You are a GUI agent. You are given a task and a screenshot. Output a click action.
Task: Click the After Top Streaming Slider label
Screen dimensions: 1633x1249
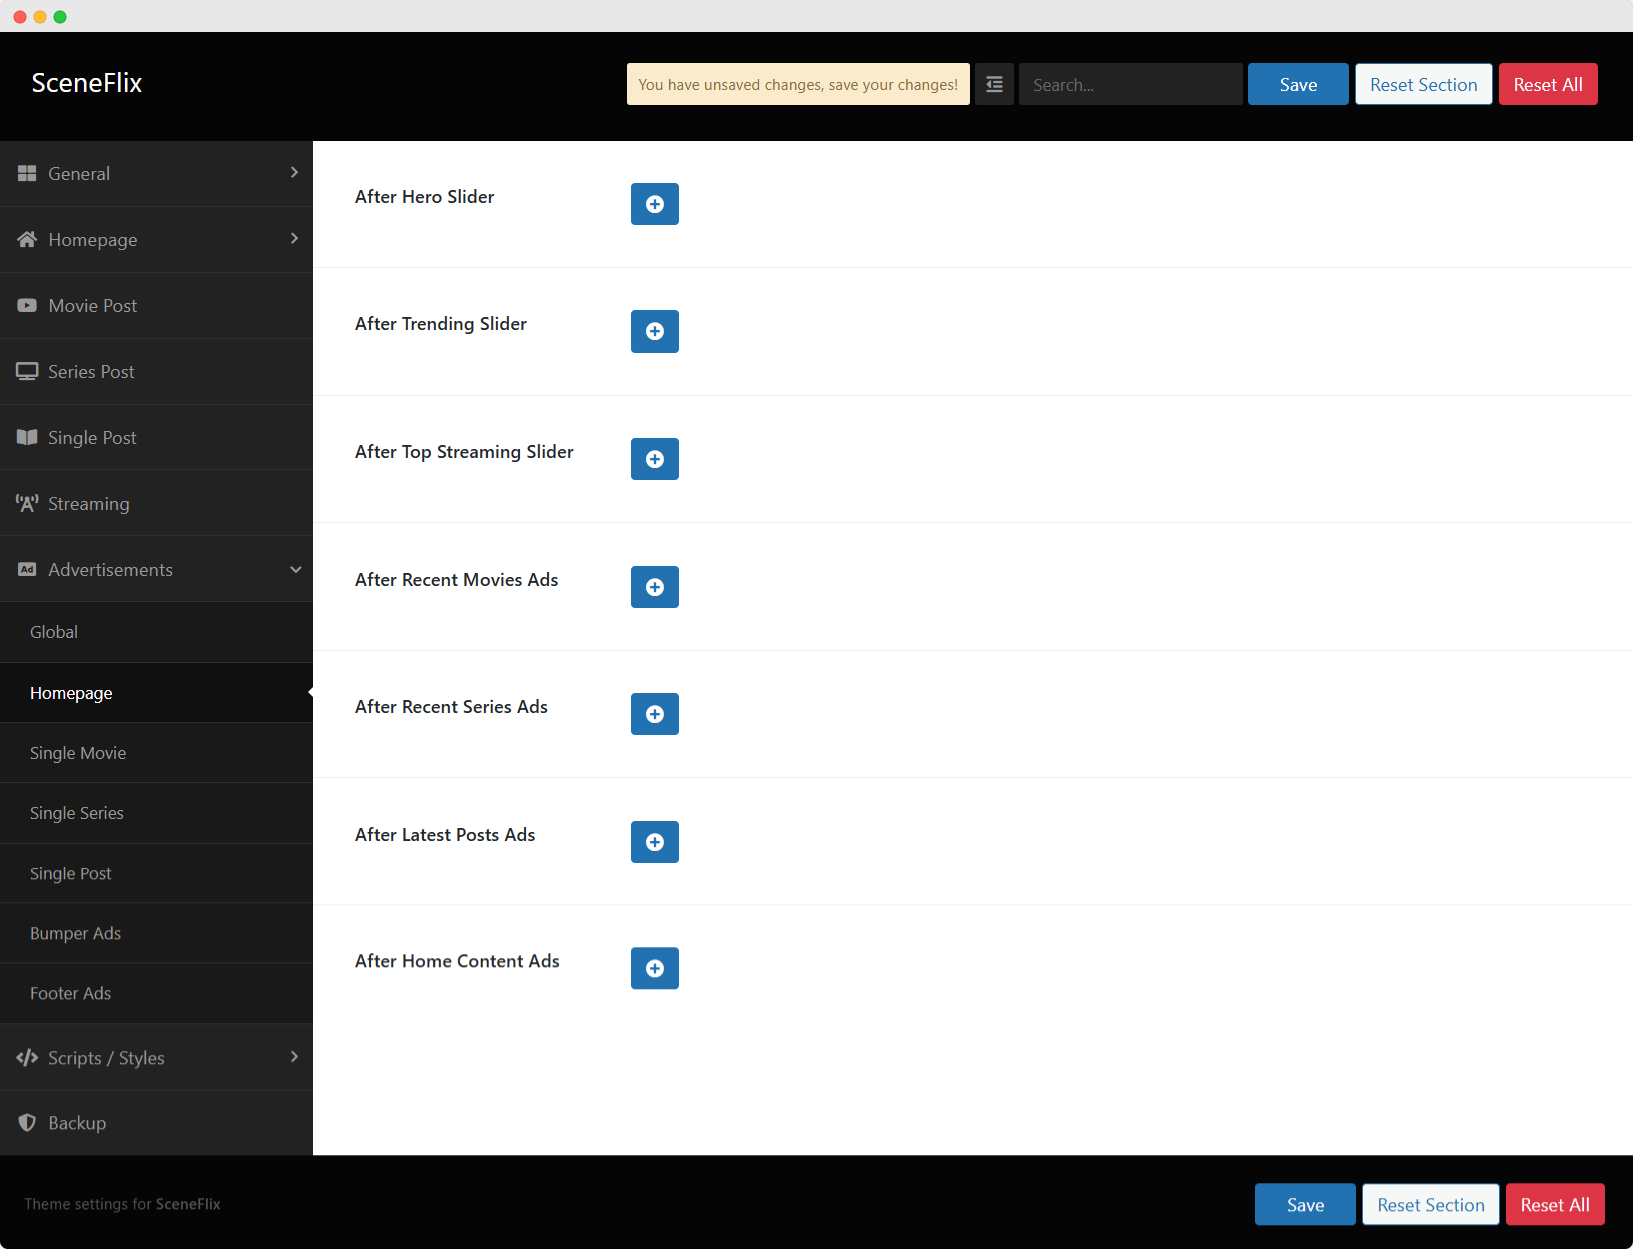pyautogui.click(x=464, y=452)
